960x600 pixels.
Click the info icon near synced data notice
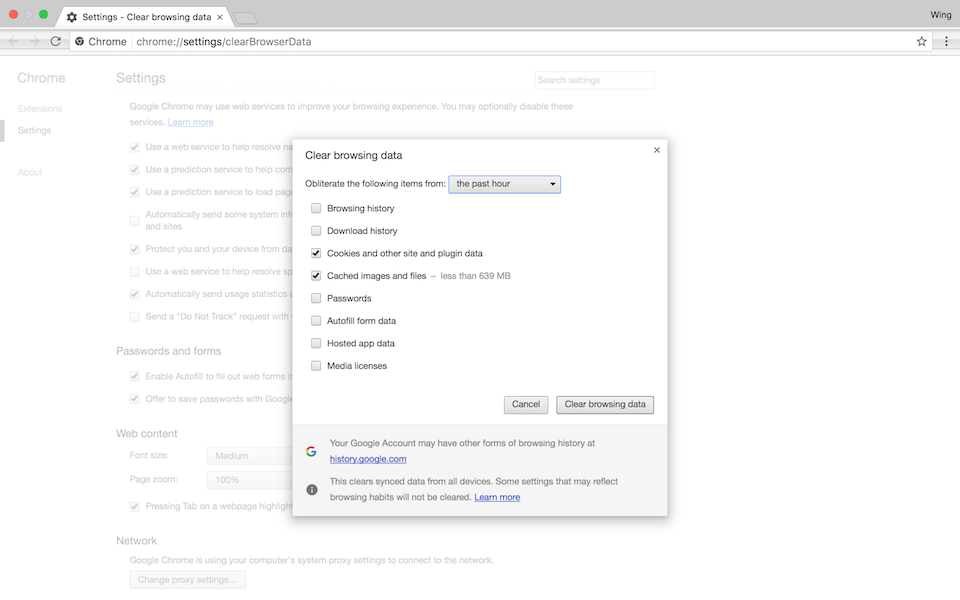312,489
